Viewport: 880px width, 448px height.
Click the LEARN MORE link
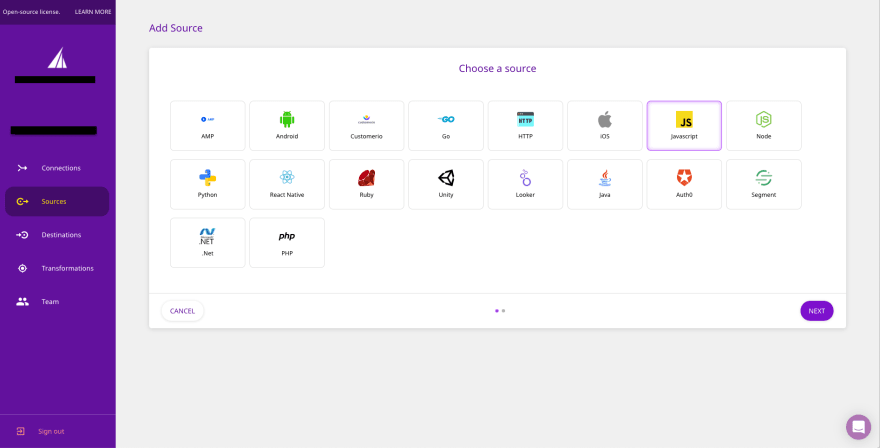93,12
